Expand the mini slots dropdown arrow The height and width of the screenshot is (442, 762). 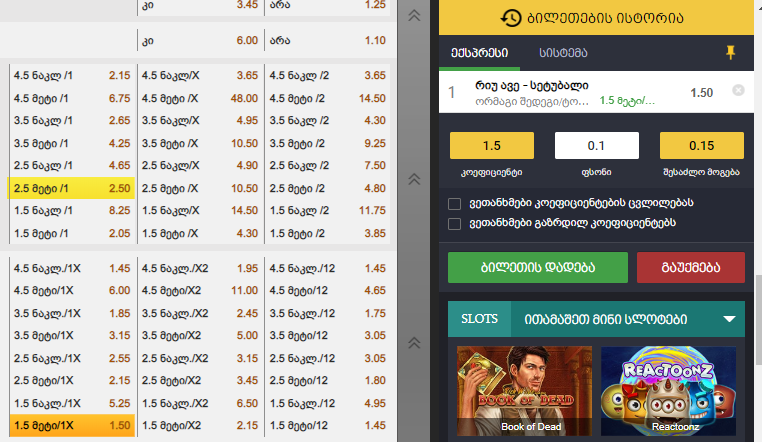[x=729, y=319]
